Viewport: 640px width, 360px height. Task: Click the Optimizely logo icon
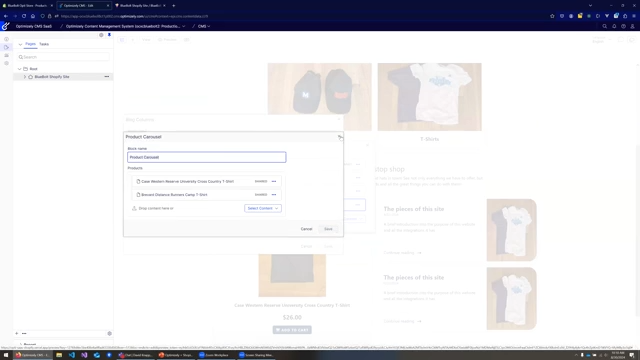5,26
